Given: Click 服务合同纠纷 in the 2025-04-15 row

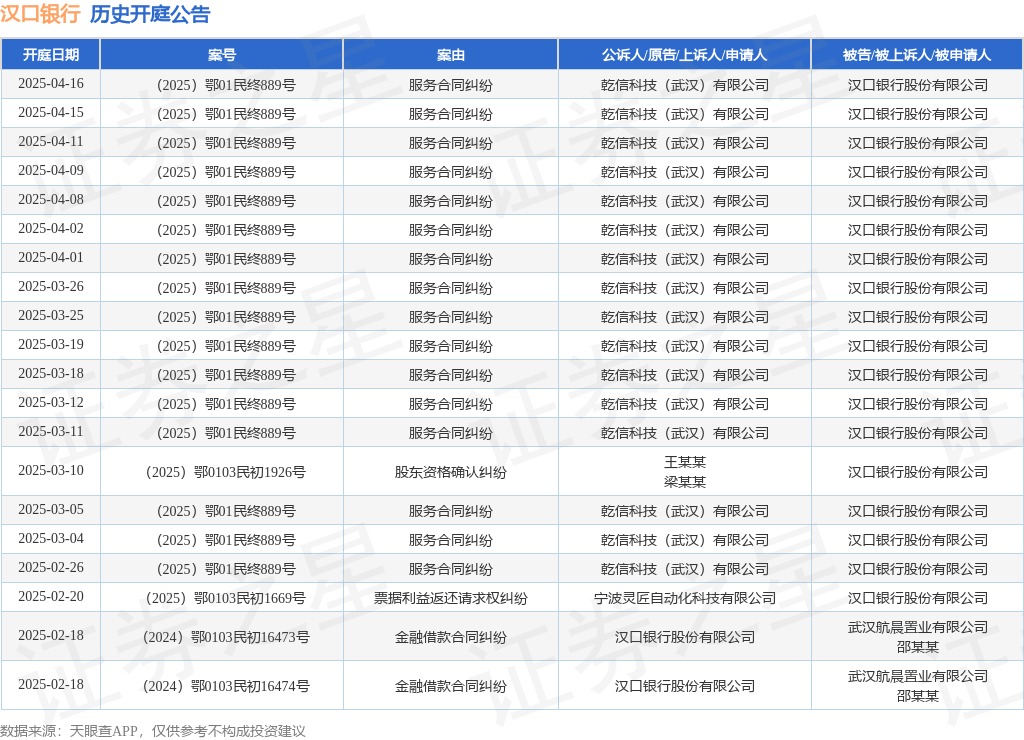Looking at the screenshot, I should pyautogui.click(x=451, y=114).
